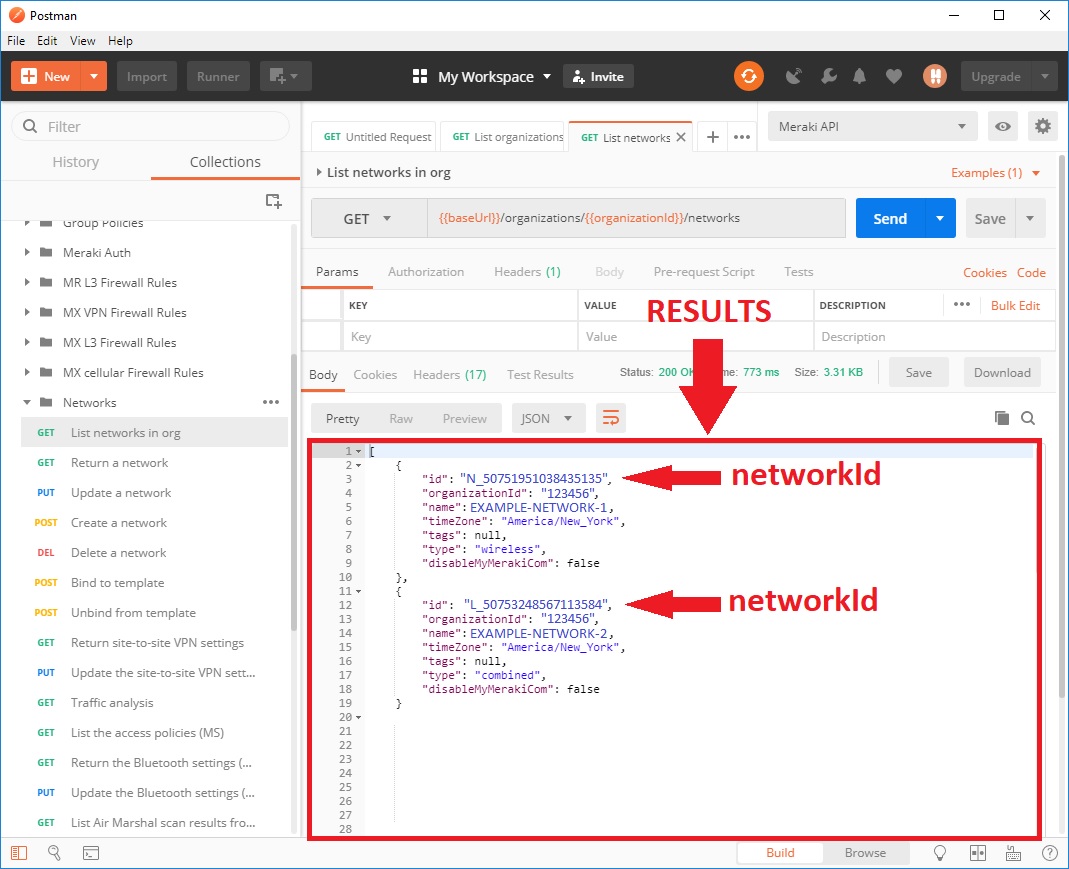Open manage environments gear icon
Viewport: 1069px width, 869px height.
click(1043, 126)
